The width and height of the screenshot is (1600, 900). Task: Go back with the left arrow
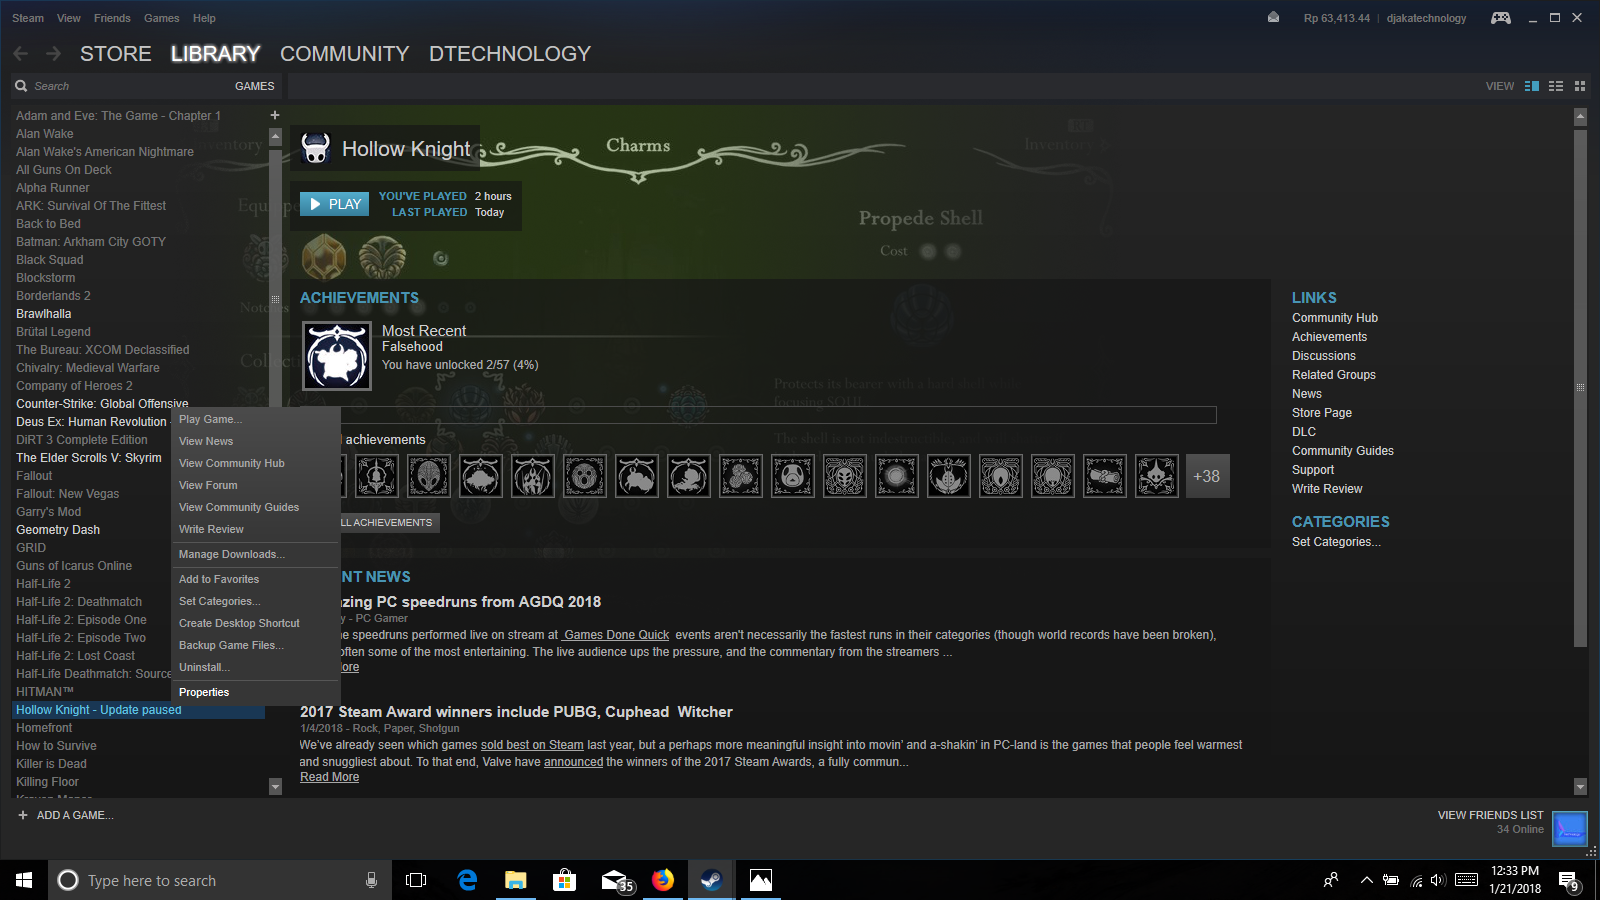[21, 53]
